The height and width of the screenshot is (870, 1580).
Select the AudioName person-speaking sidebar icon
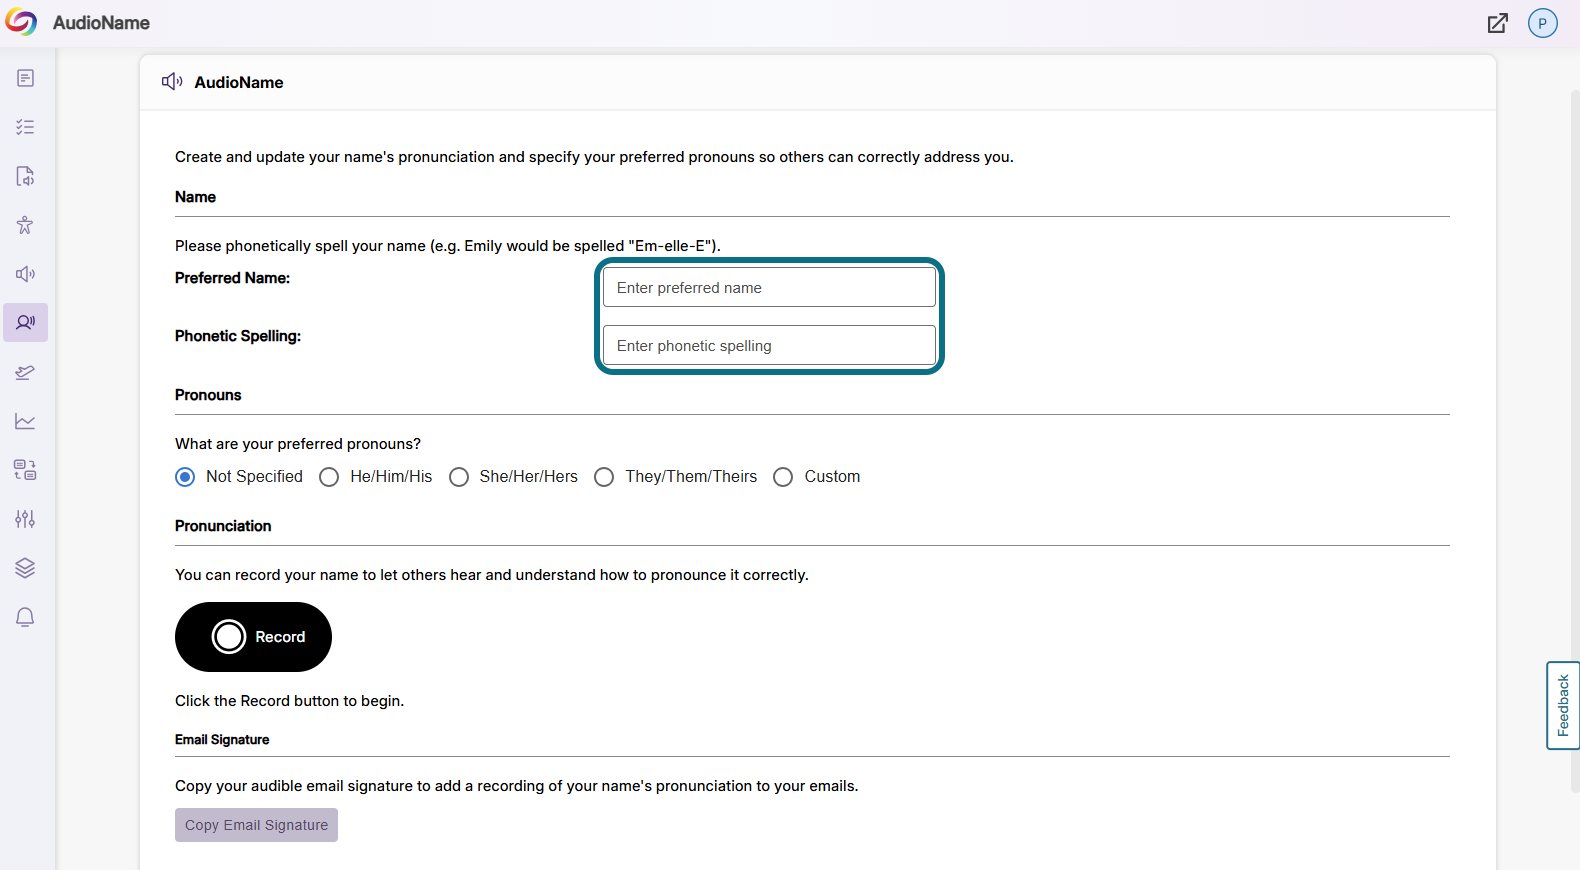point(25,323)
